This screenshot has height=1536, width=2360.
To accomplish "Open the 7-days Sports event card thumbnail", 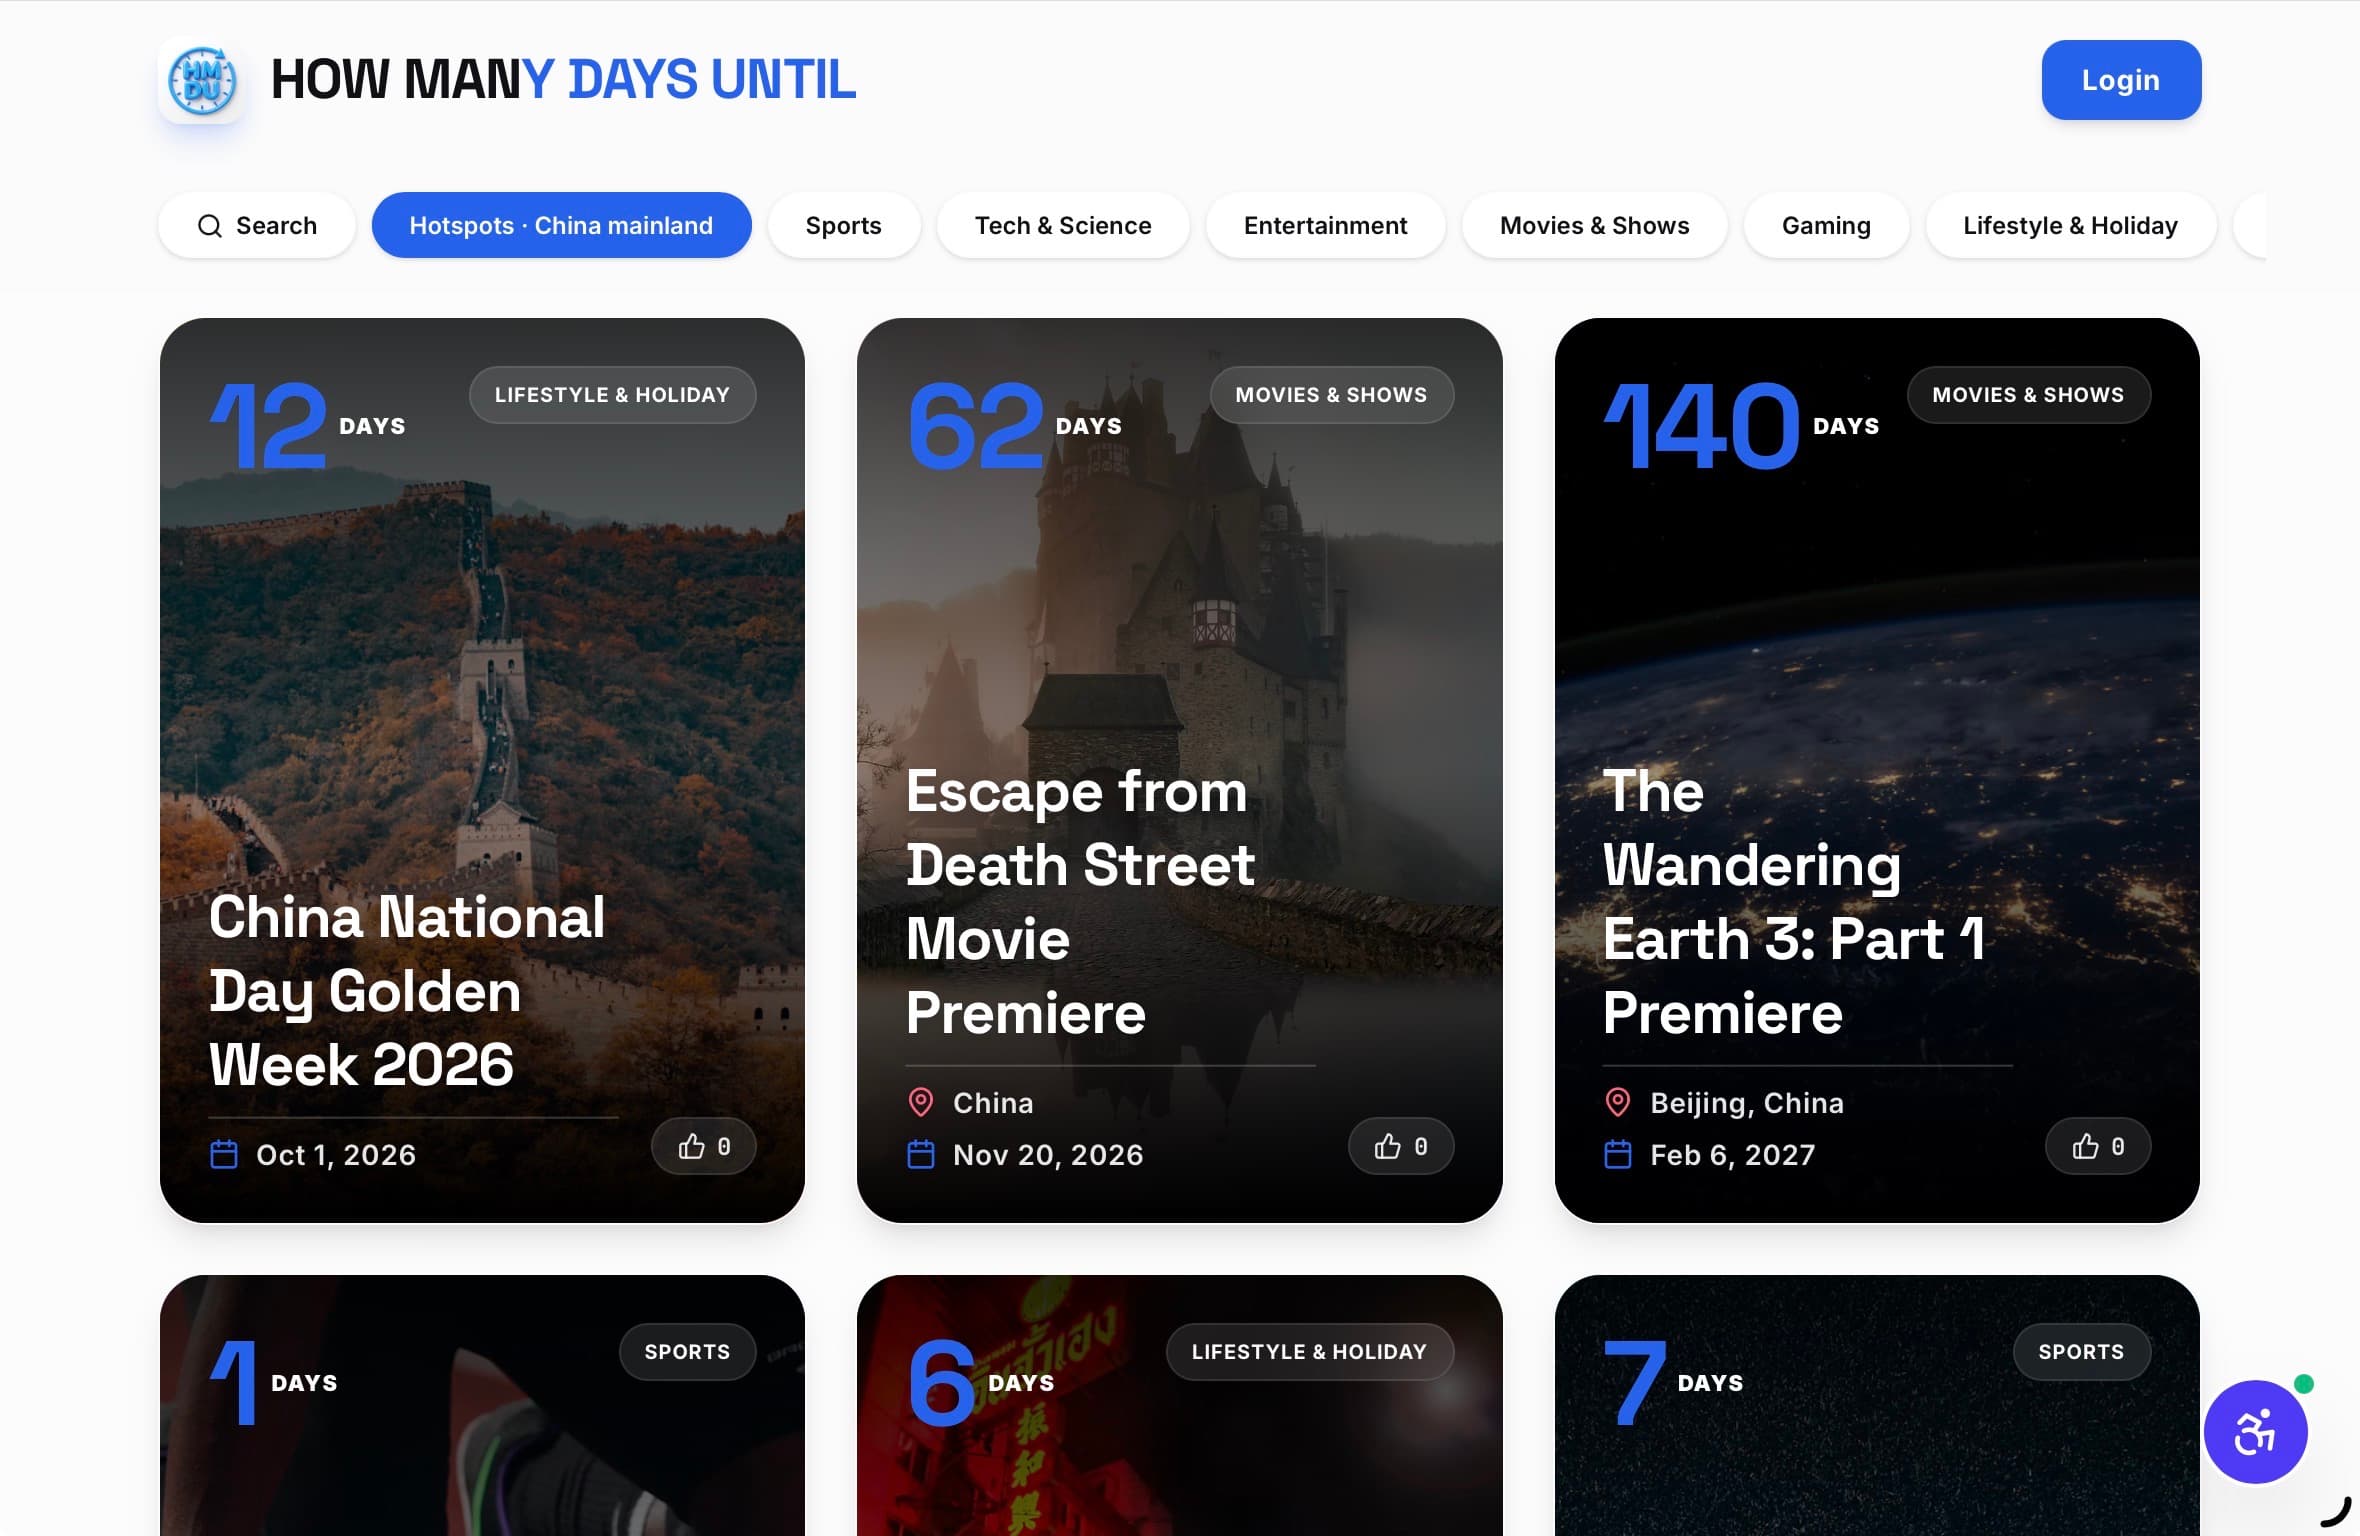I will pyautogui.click(x=1877, y=1405).
